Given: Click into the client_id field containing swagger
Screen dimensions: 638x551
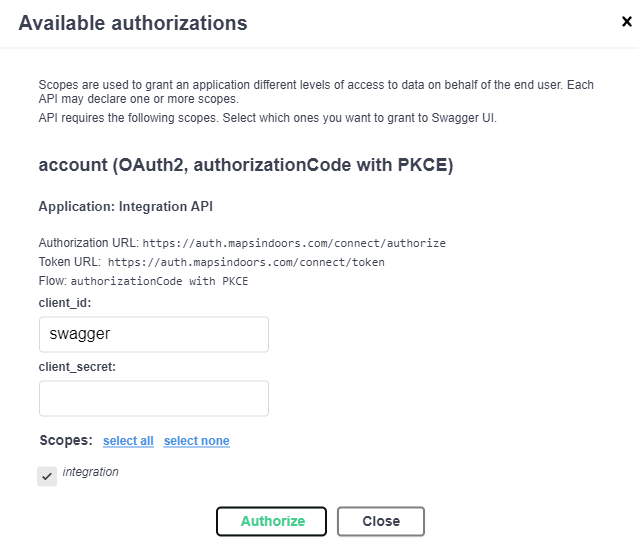Looking at the screenshot, I should tap(154, 334).
